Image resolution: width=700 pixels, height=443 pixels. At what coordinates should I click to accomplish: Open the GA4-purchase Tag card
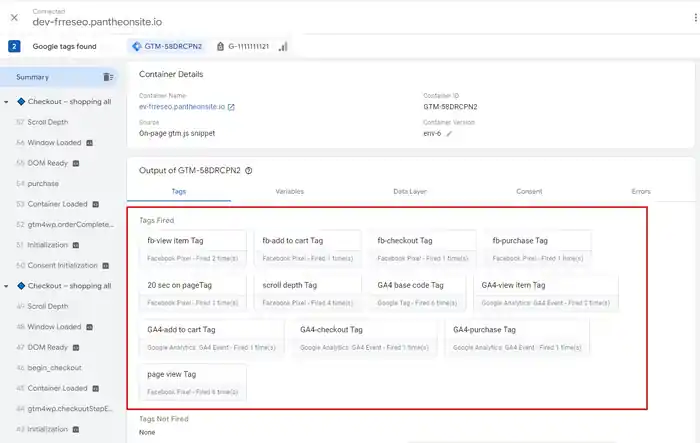pos(517,338)
